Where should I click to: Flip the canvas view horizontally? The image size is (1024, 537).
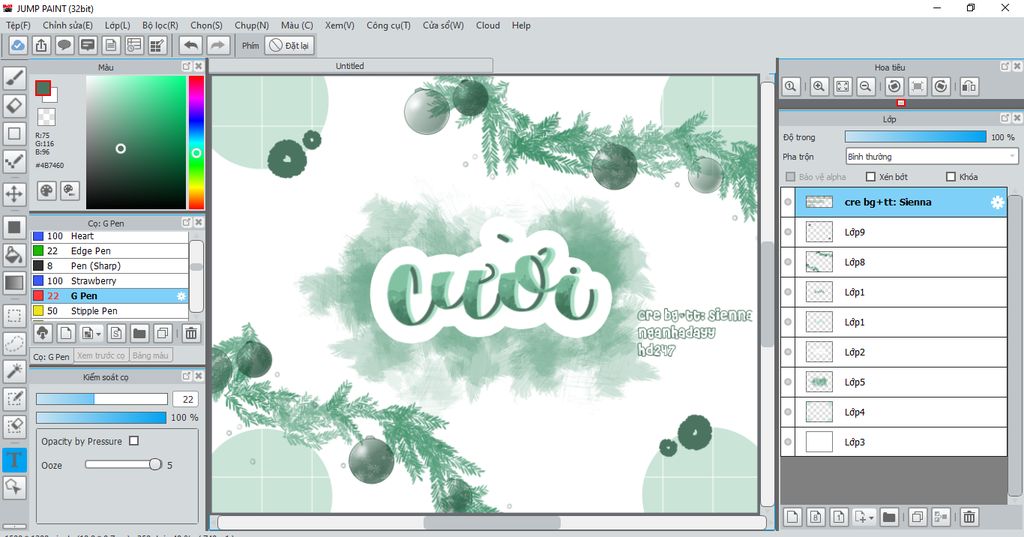point(969,86)
